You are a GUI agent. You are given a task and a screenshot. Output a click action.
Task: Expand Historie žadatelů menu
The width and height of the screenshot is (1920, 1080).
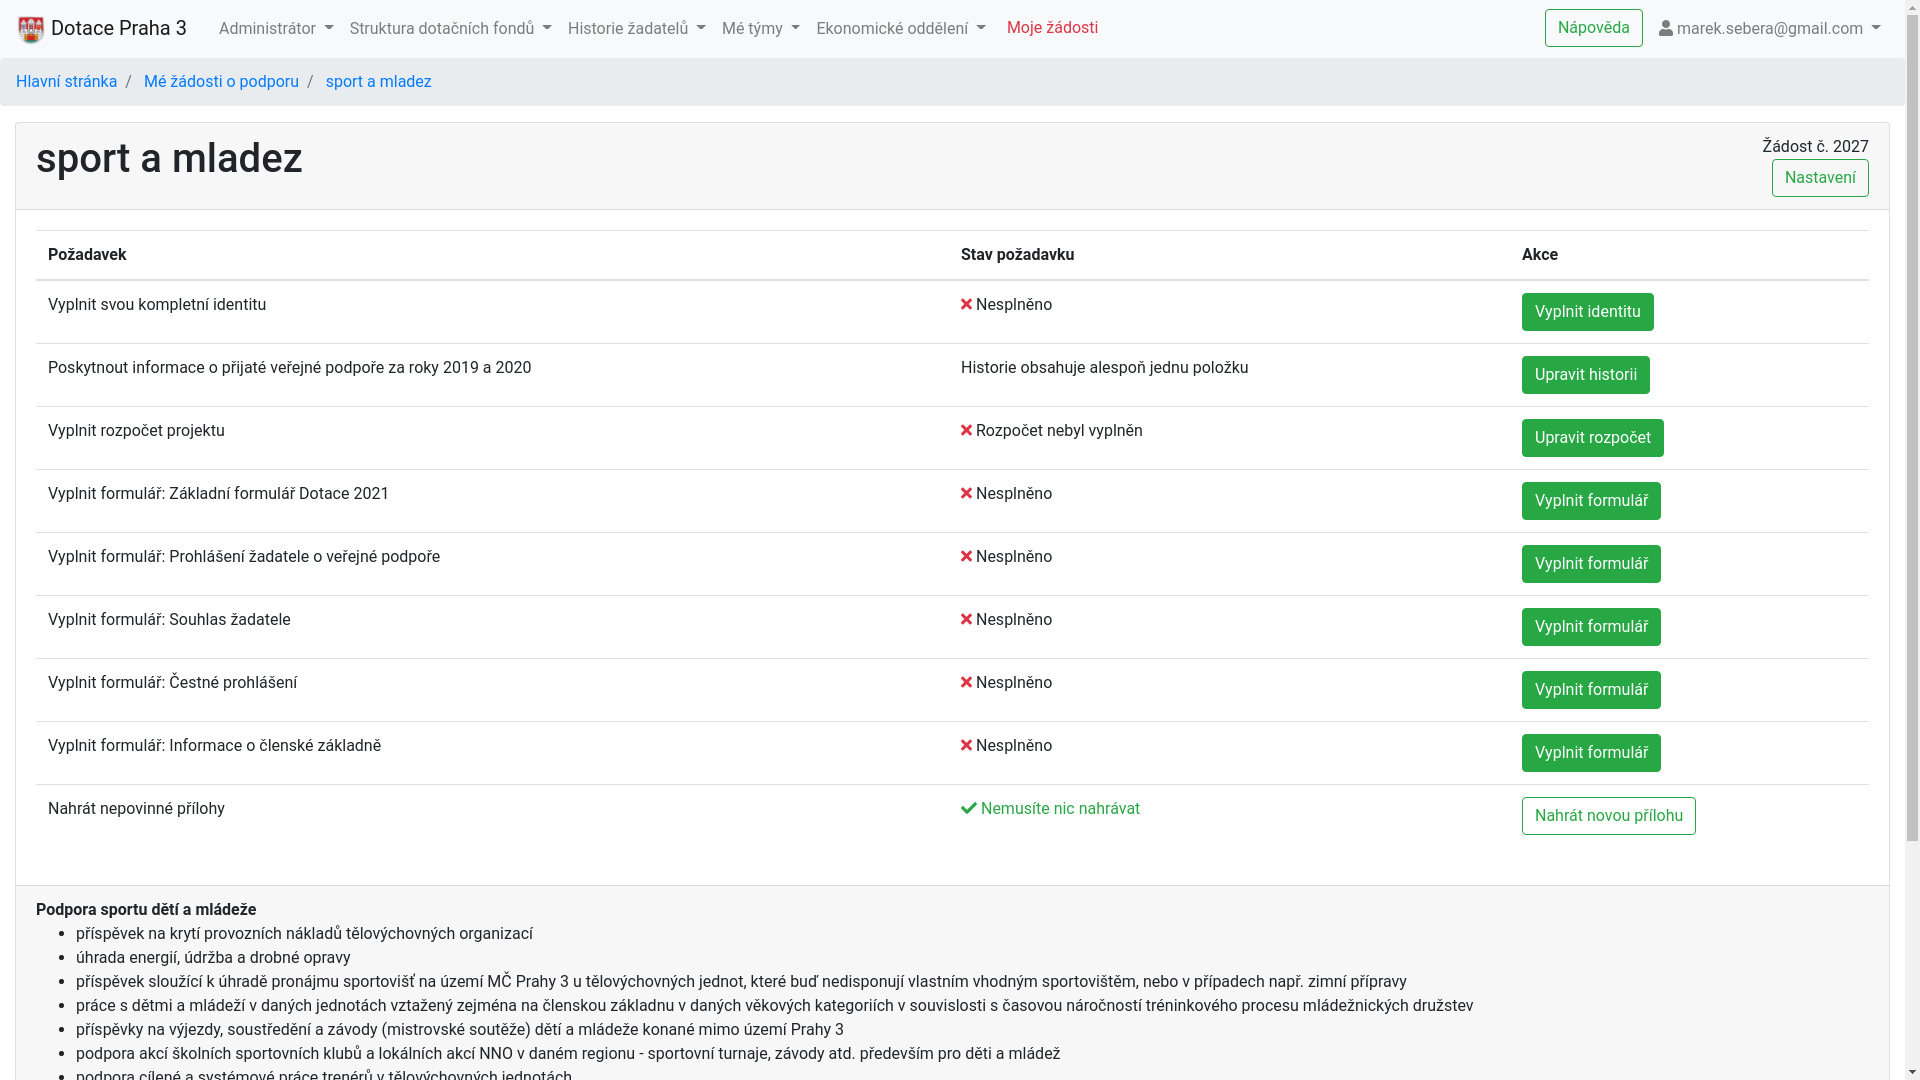pyautogui.click(x=636, y=29)
